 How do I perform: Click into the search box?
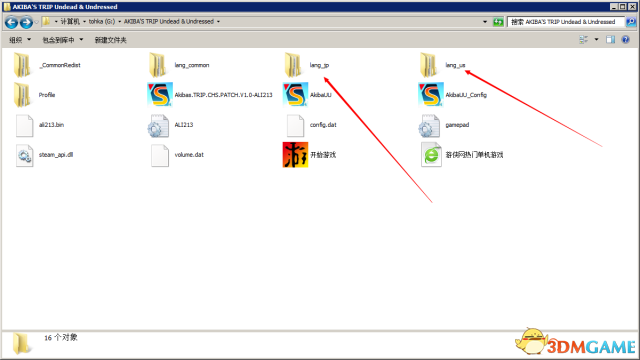566,22
